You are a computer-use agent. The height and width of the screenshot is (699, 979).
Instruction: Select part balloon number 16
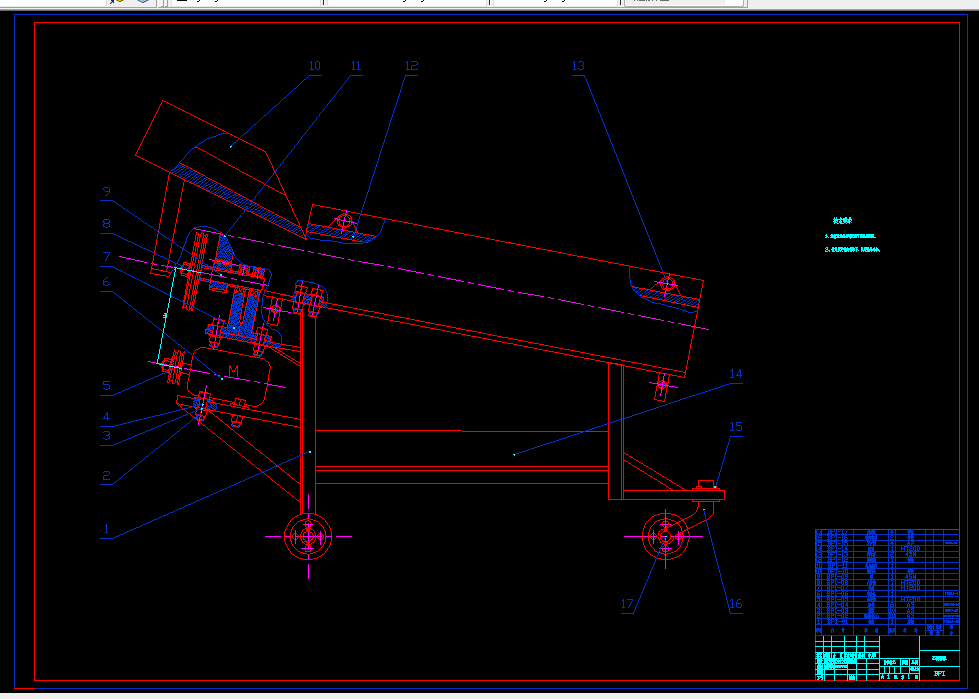(x=736, y=604)
